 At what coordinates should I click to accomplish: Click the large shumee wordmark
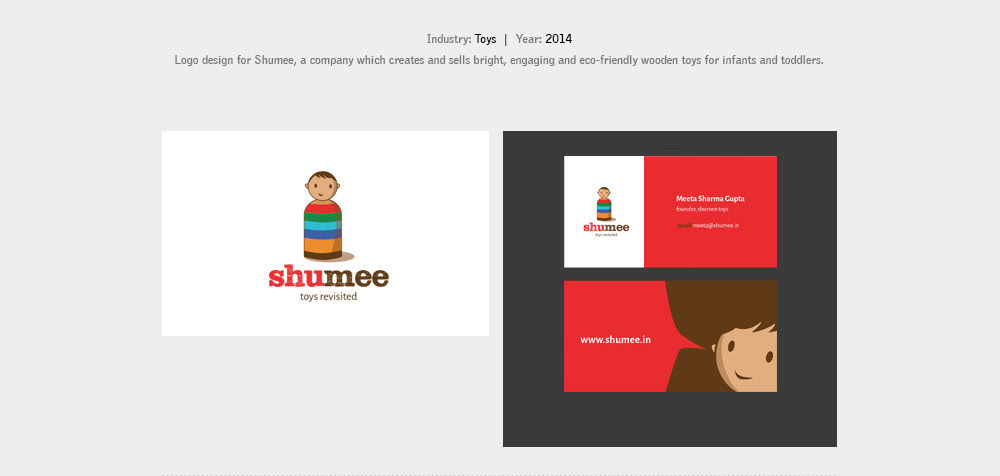click(328, 277)
